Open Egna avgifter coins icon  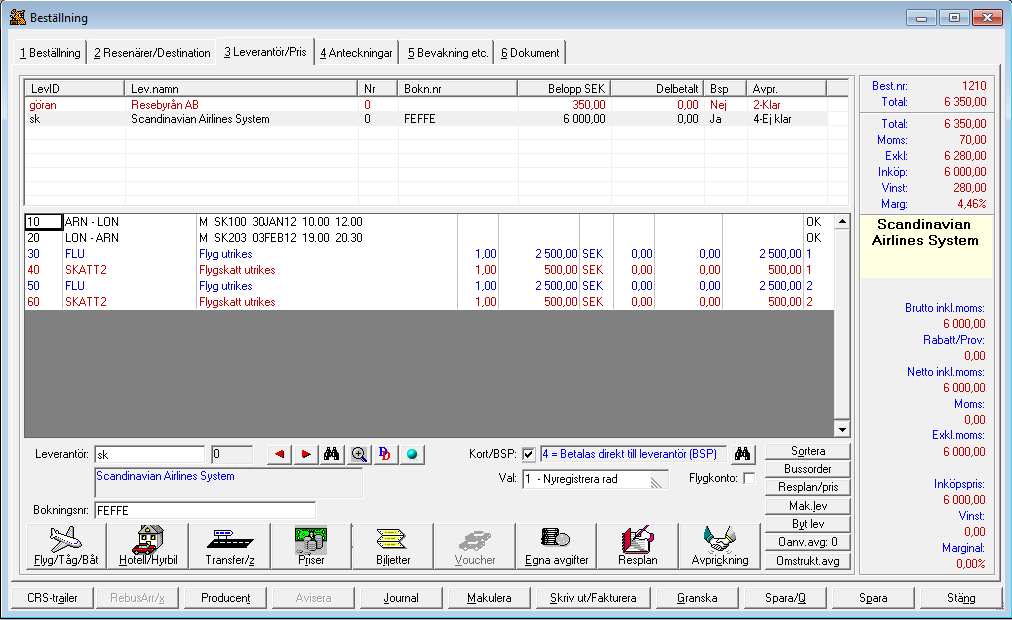pyautogui.click(x=556, y=546)
